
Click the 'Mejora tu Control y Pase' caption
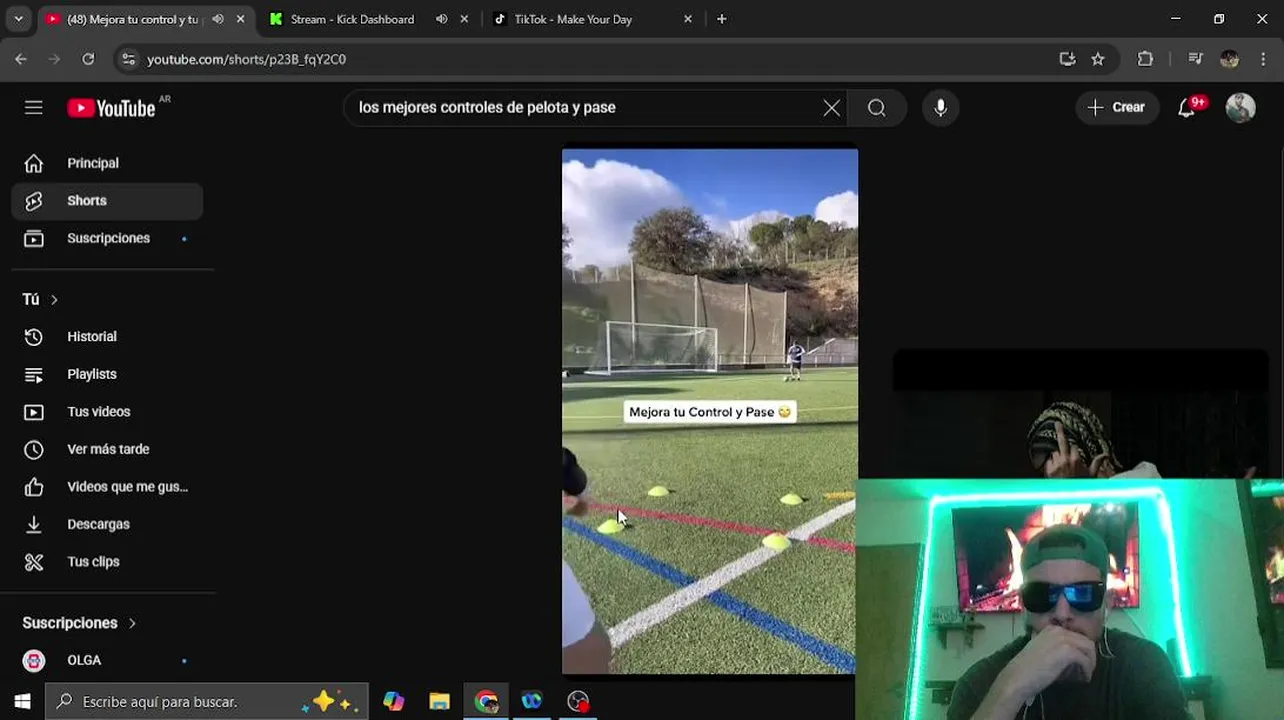point(710,412)
